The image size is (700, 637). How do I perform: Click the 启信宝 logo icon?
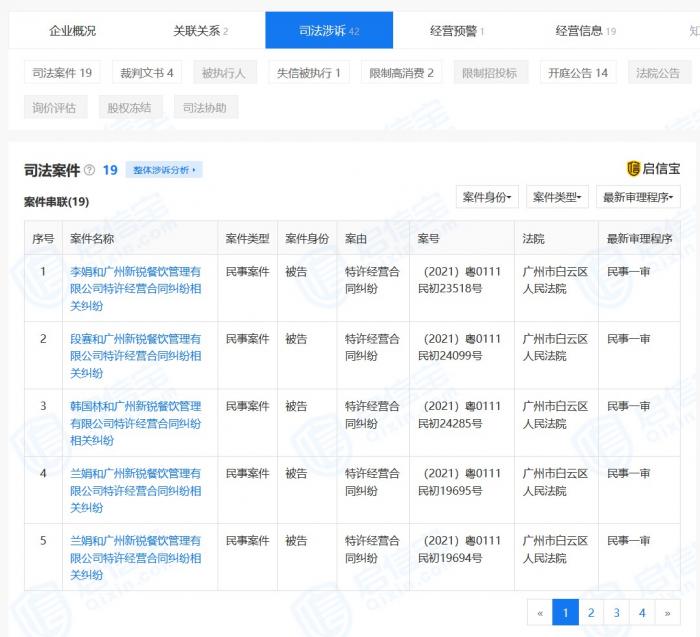tap(634, 169)
